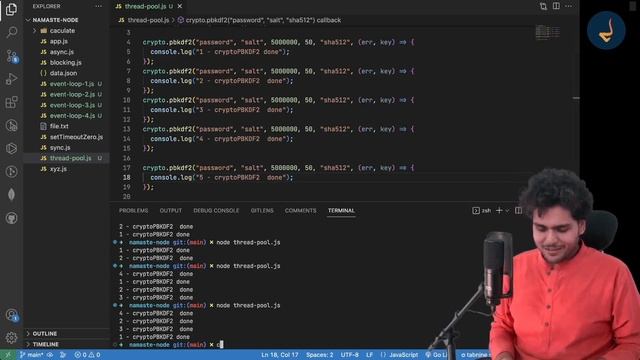The image size is (640, 360).
Task: Open event-loop-4.js in the explorer
Action: 72,116
